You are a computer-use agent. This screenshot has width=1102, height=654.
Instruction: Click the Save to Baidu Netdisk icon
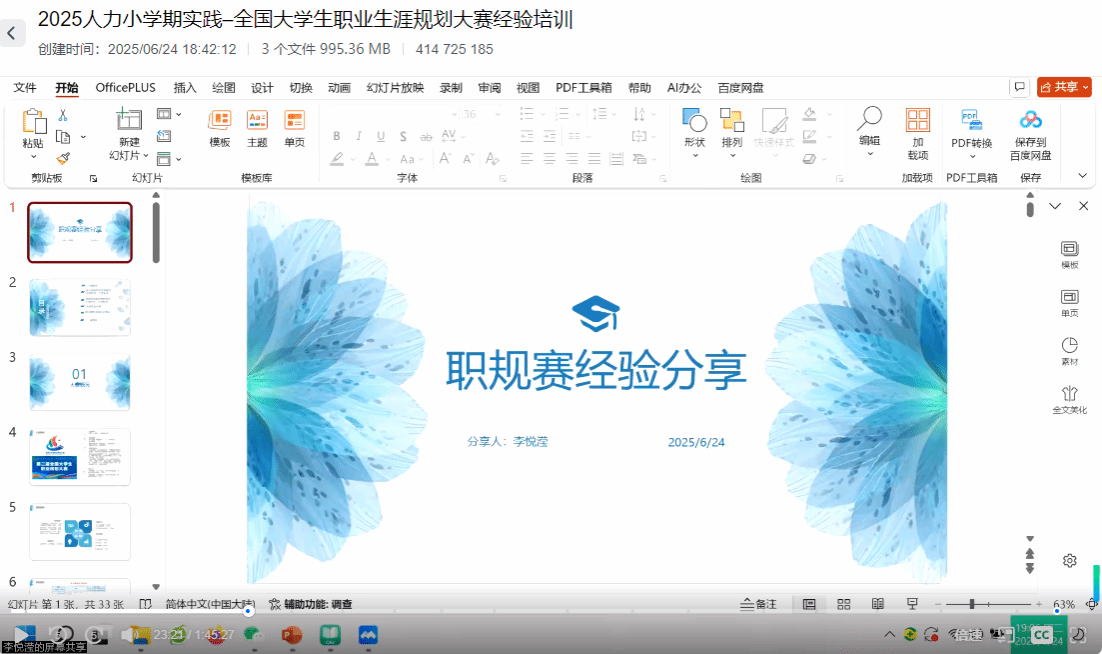click(x=1030, y=123)
